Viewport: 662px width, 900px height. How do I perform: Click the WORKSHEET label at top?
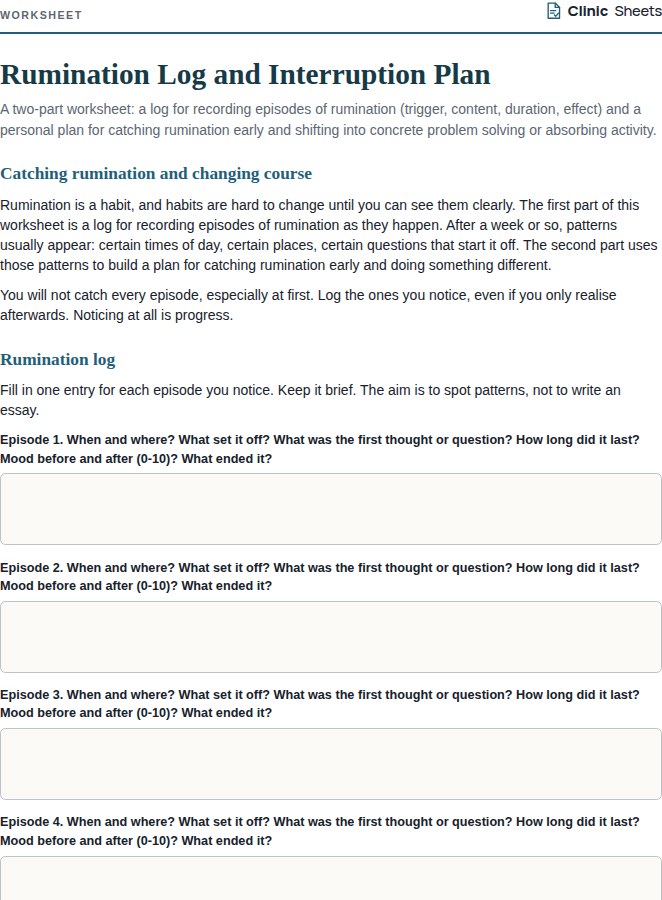41,15
